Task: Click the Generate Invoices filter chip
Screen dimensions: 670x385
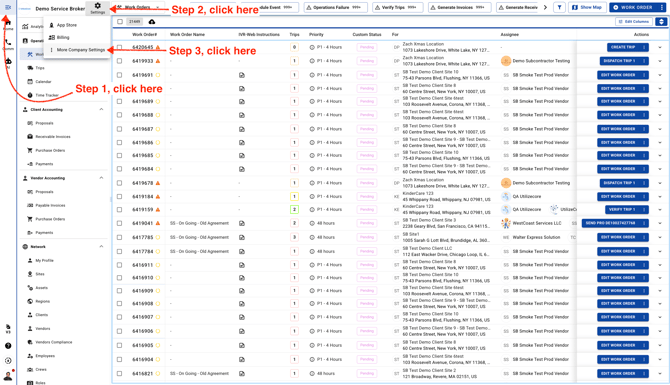Action: click(x=459, y=7)
